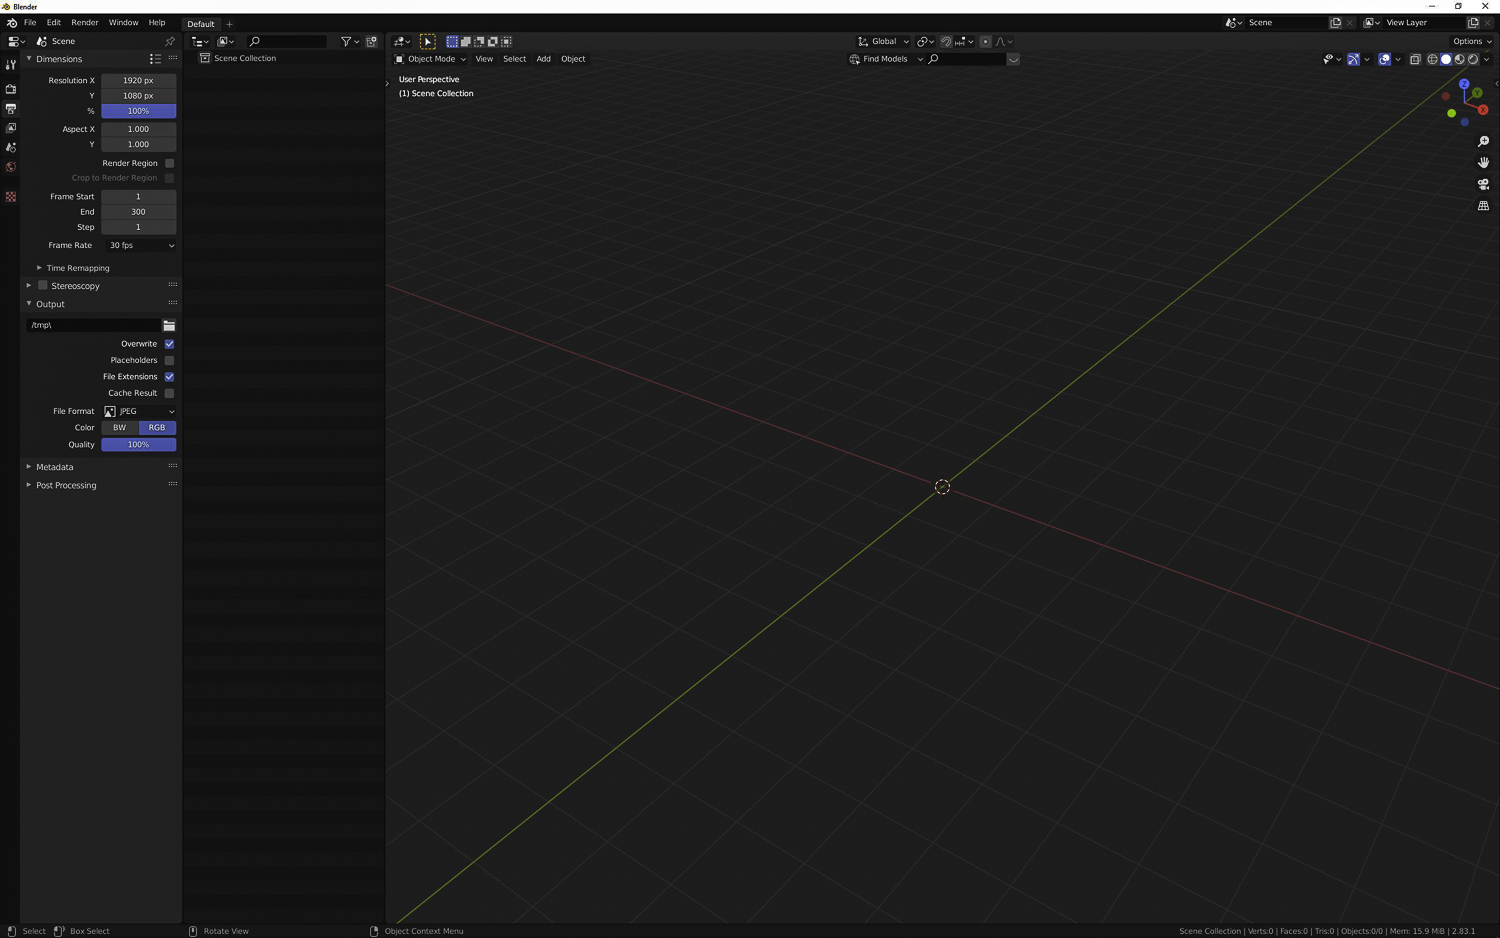Click the resolution percentage 100% slider
This screenshot has height=938, width=1500.
(x=139, y=111)
